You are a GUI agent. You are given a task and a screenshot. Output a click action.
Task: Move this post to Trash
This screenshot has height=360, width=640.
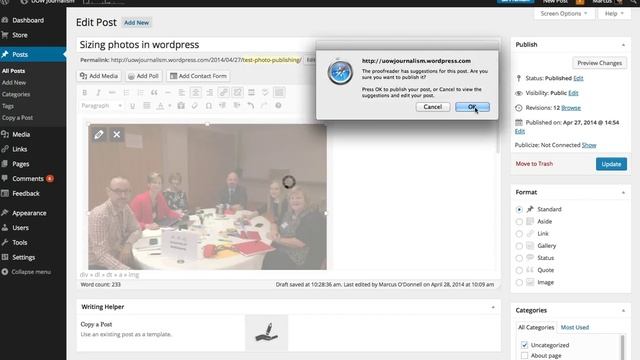(534, 164)
